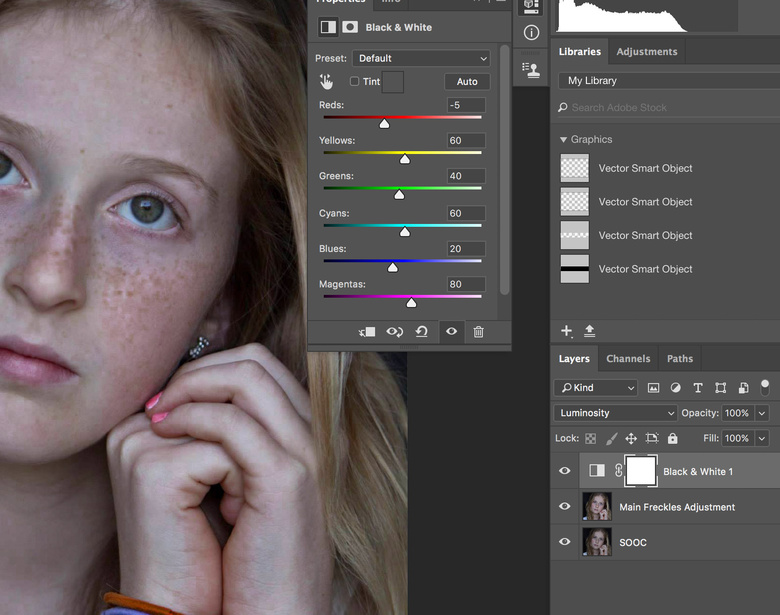Image resolution: width=780 pixels, height=615 pixels.
Task: Hide the SOOC layer
Action: 565,541
